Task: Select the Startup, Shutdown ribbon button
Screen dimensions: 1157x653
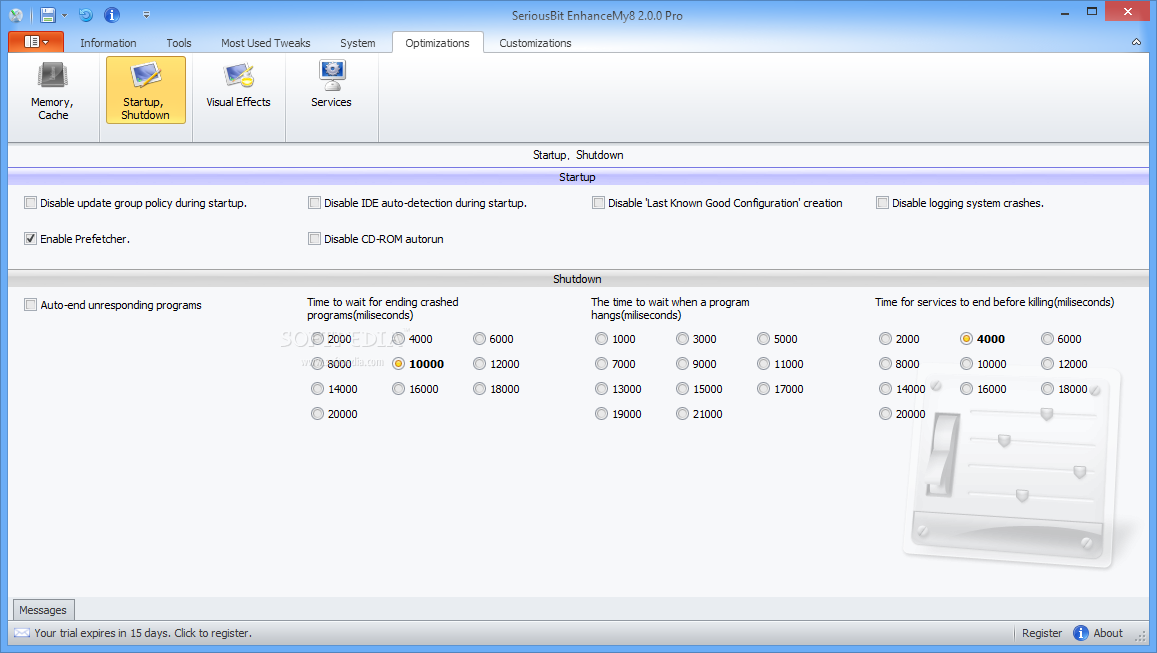Action: 145,90
